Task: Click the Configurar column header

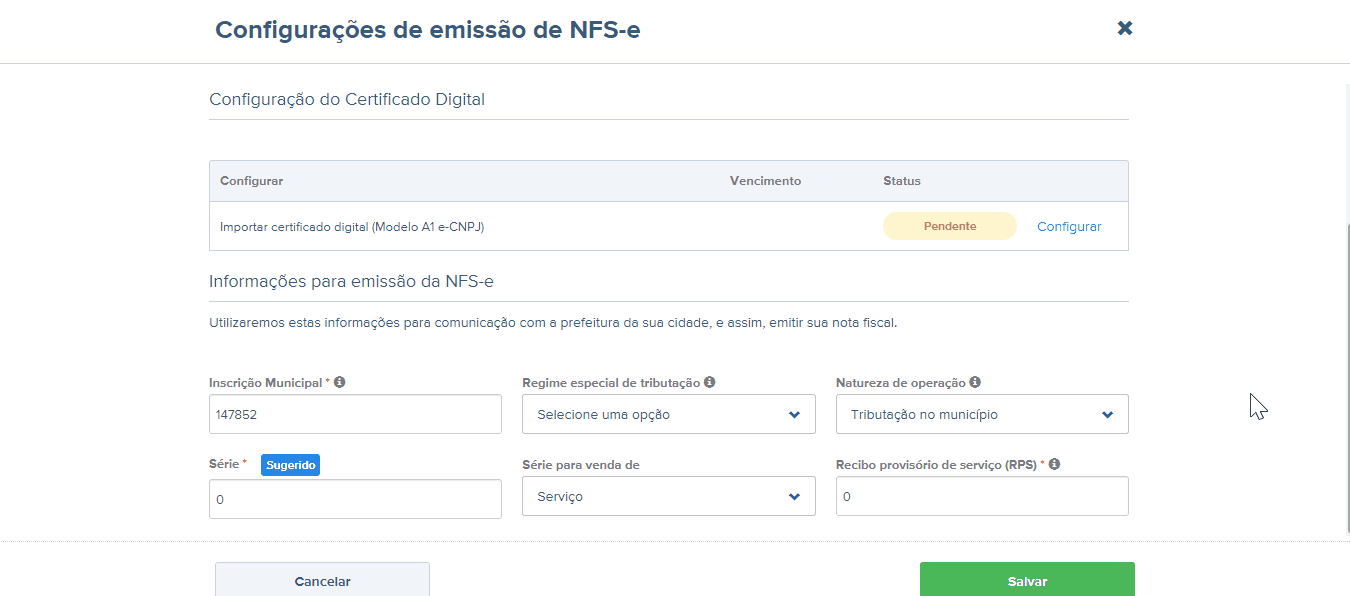Action: [251, 181]
